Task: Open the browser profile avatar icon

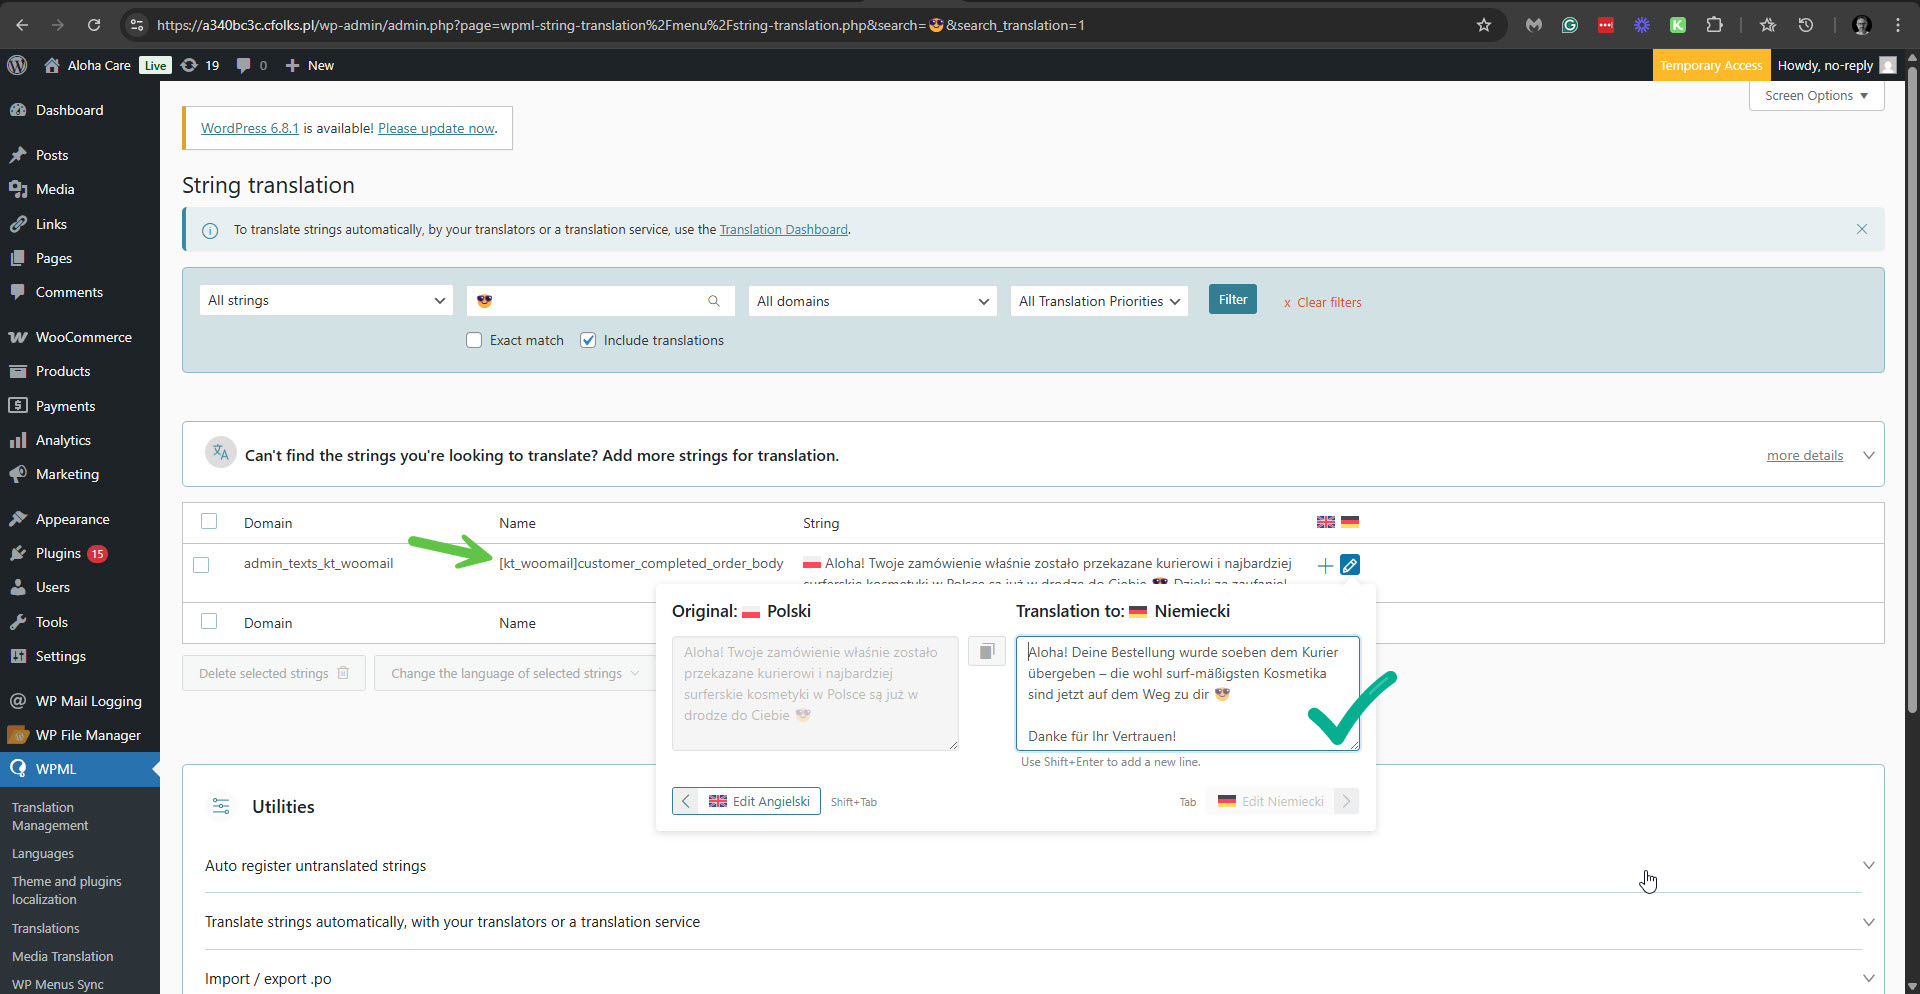Action: tap(1861, 25)
